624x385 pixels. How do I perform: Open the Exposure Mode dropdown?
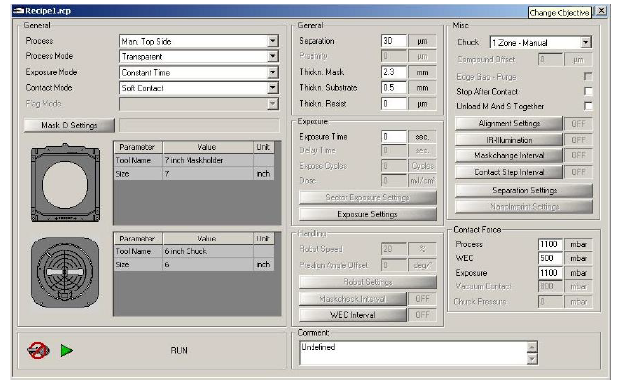click(273, 72)
